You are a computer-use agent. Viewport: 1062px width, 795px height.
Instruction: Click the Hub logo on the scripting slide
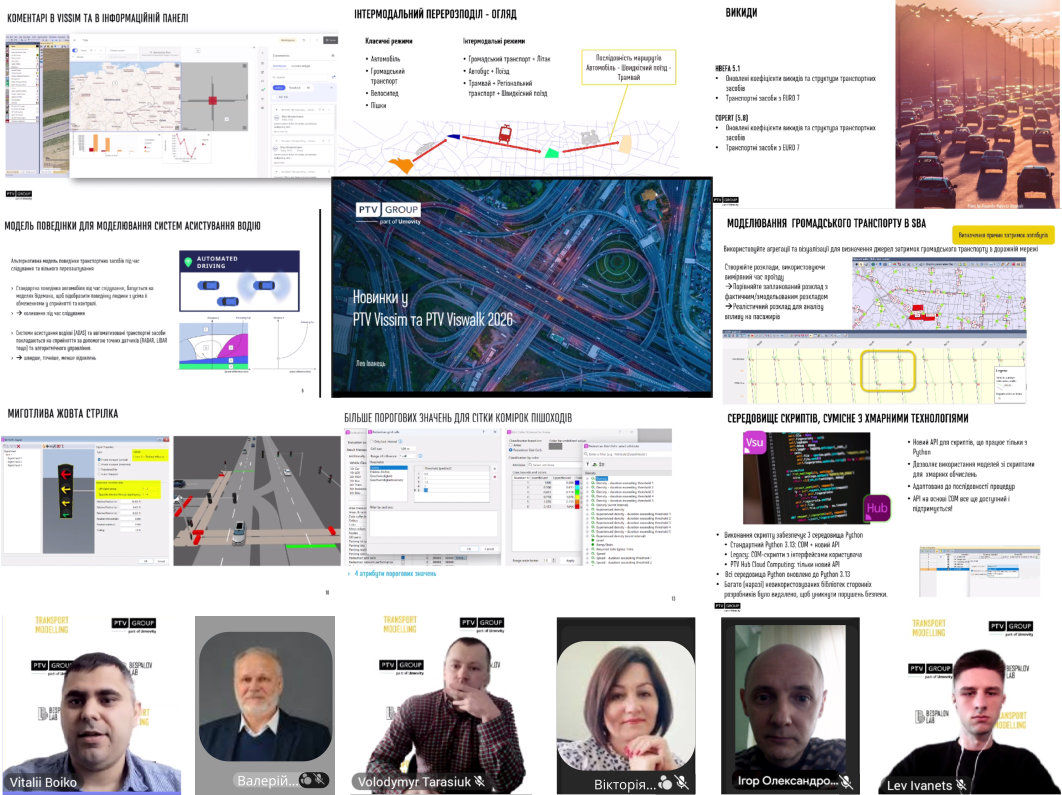click(878, 507)
